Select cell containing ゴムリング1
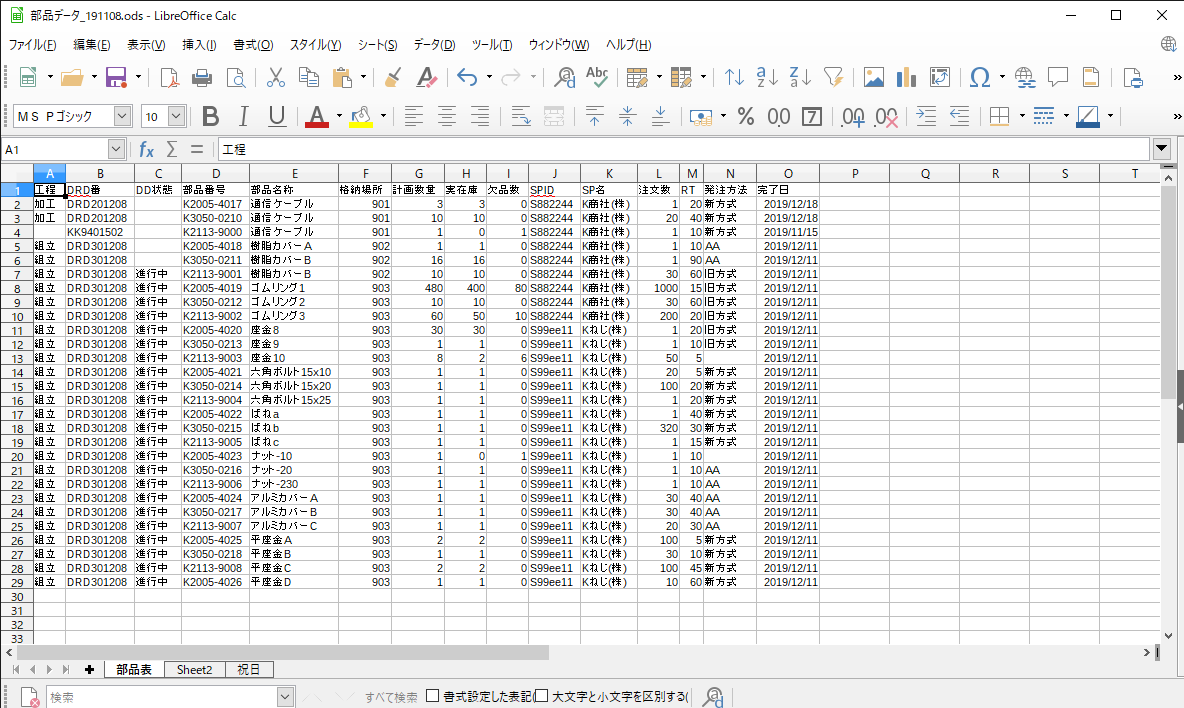 [294, 288]
